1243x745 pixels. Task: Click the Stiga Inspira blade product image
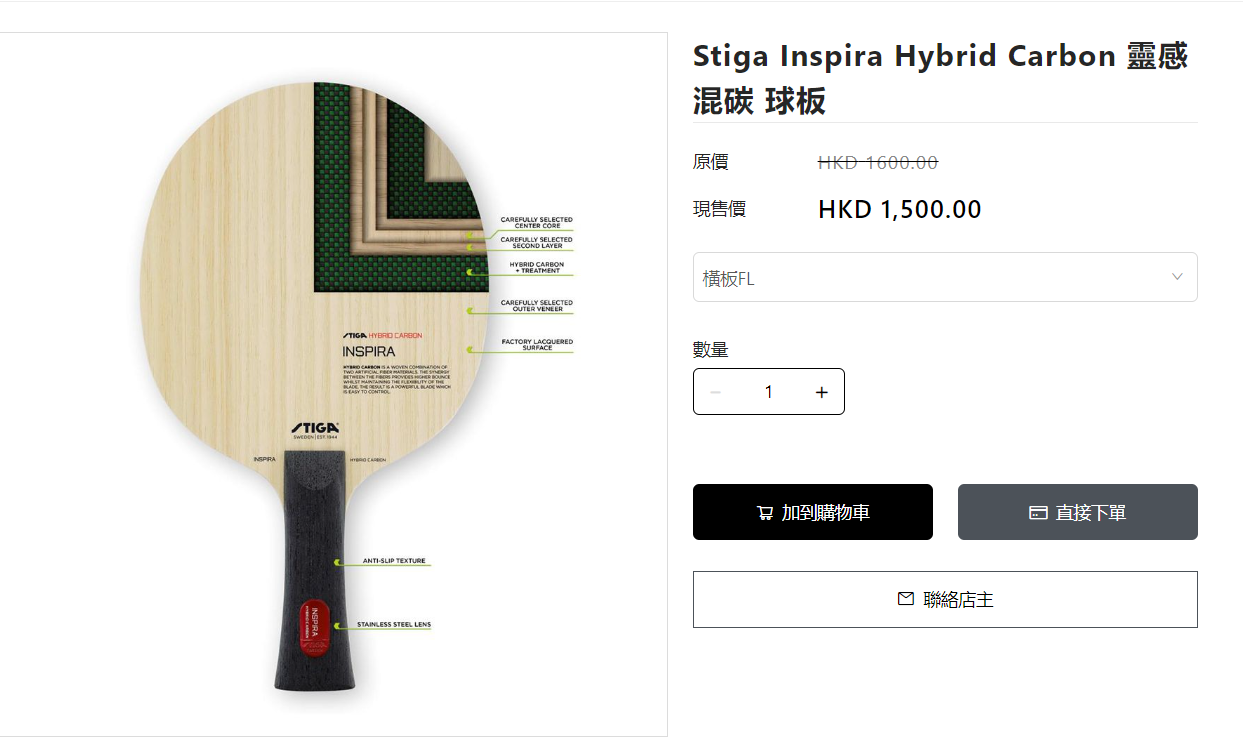point(333,385)
